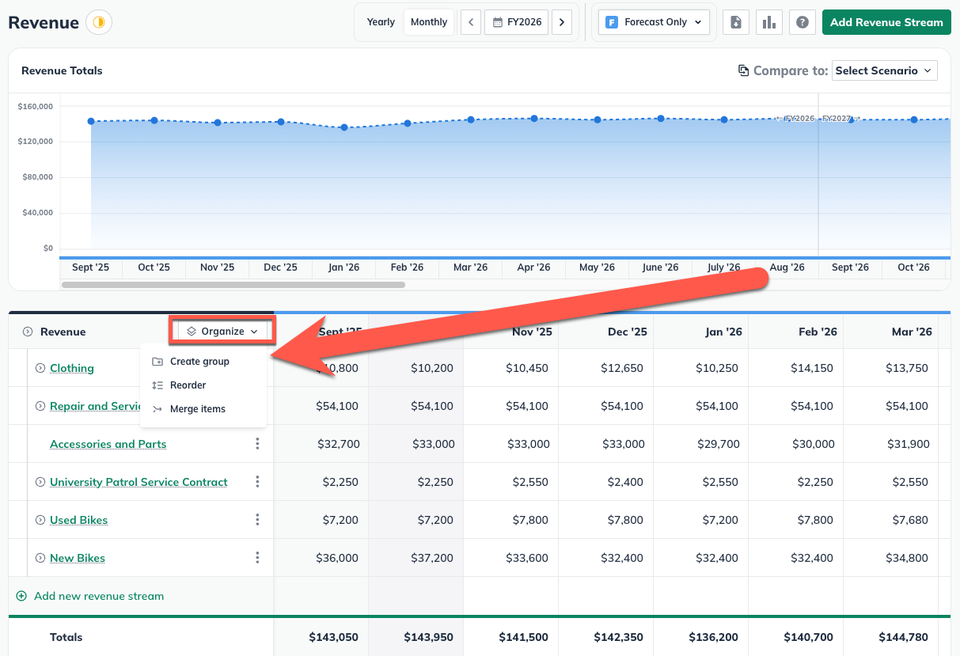The image size is (960, 656).
Task: Expand the Repair and Service row
Action: (x=40, y=406)
